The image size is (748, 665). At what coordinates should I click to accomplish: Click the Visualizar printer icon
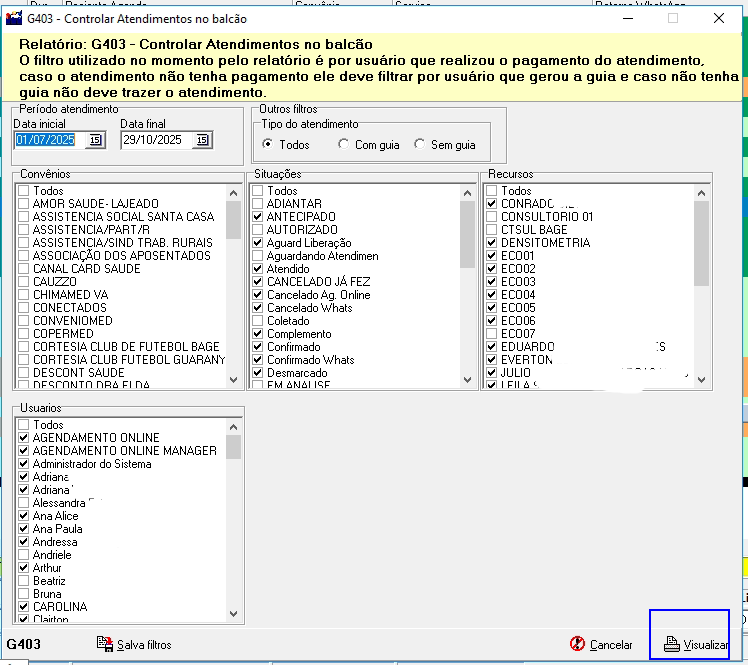tap(673, 645)
